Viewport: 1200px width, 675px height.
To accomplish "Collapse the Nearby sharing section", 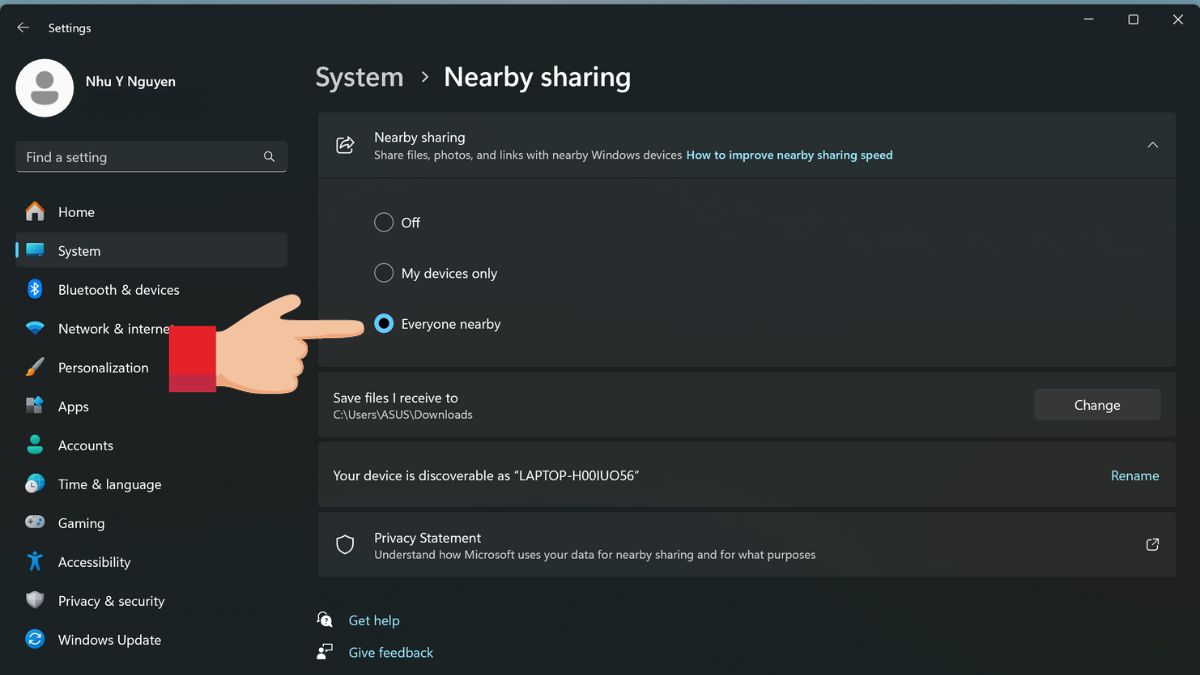I will coord(1152,144).
